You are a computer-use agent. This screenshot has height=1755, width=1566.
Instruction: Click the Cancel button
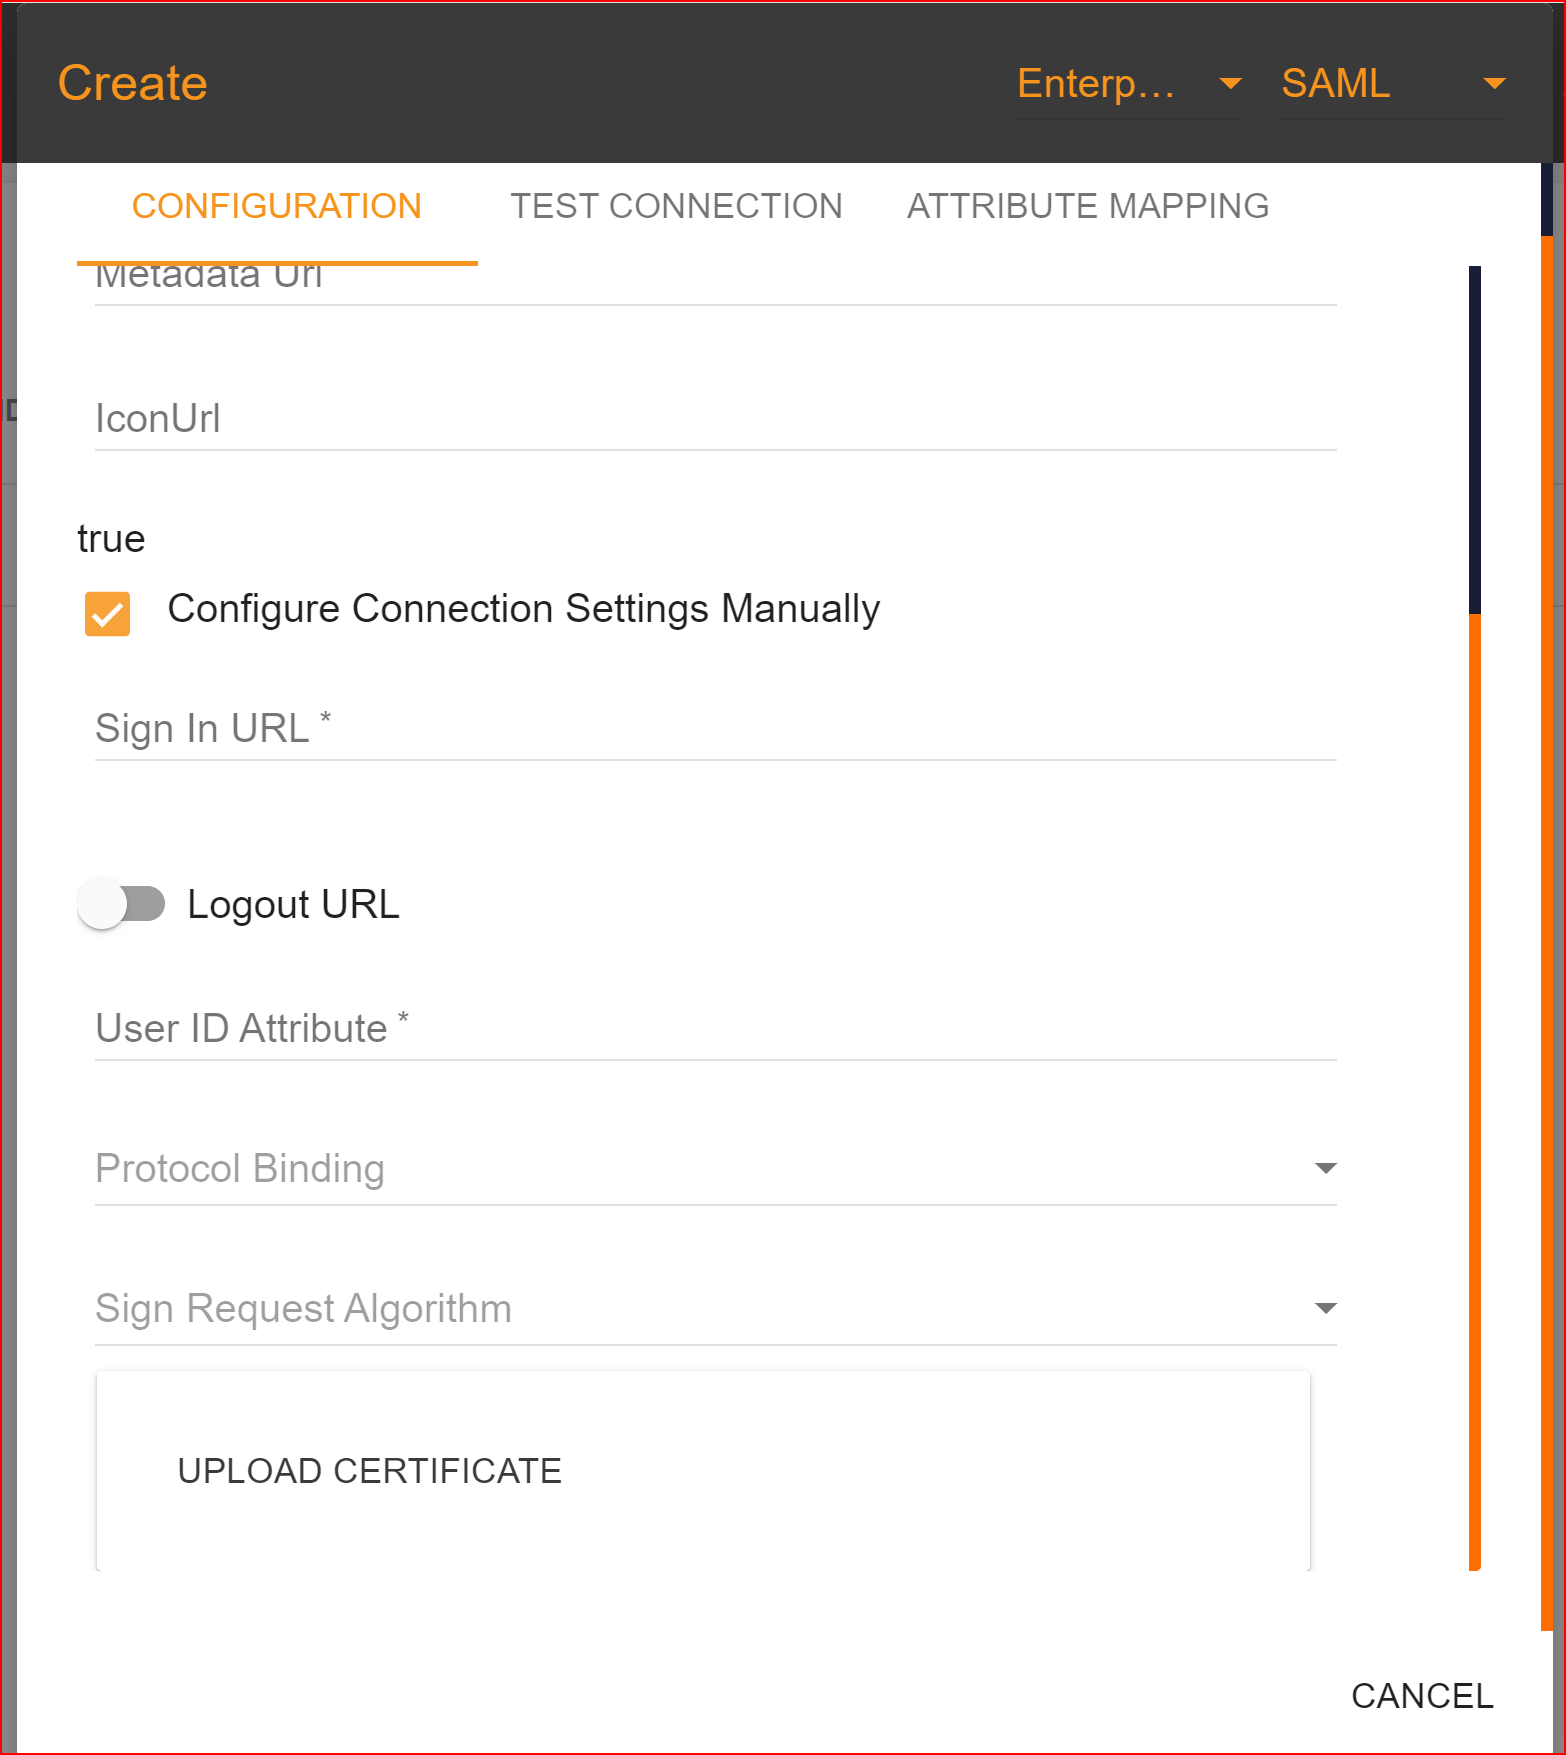point(1422,1696)
